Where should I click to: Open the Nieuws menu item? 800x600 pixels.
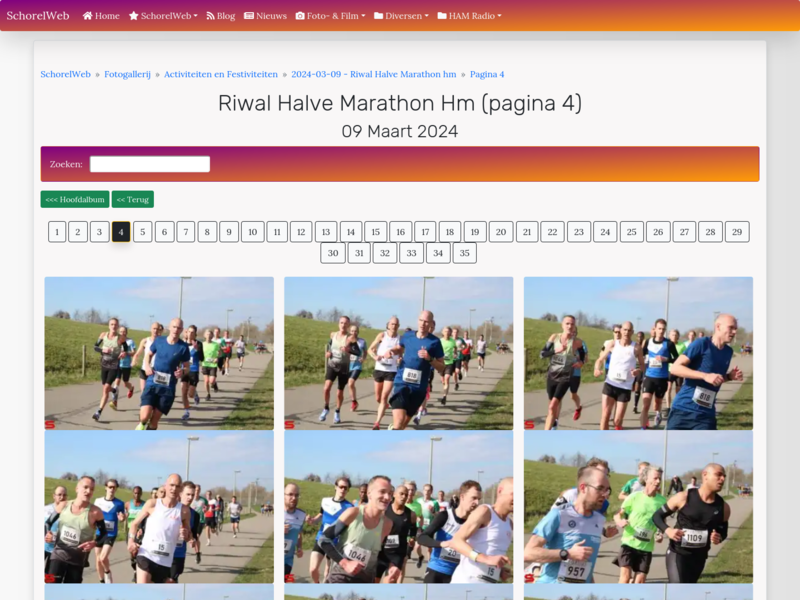(x=265, y=16)
